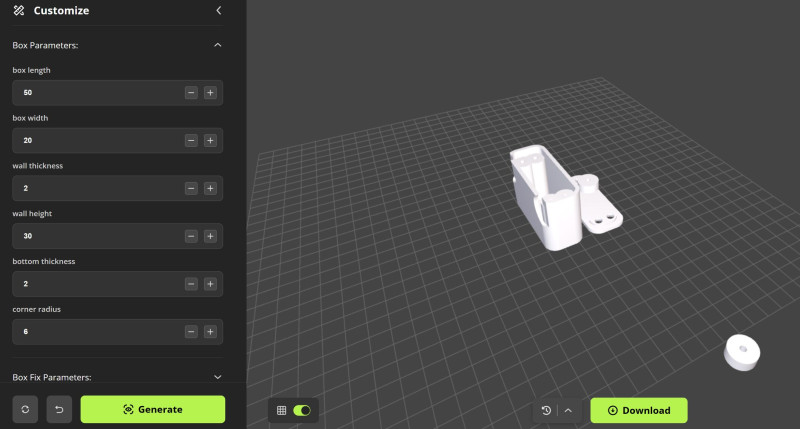The image size is (800, 429).
Task: Decrease box width with minus button
Action: point(191,140)
